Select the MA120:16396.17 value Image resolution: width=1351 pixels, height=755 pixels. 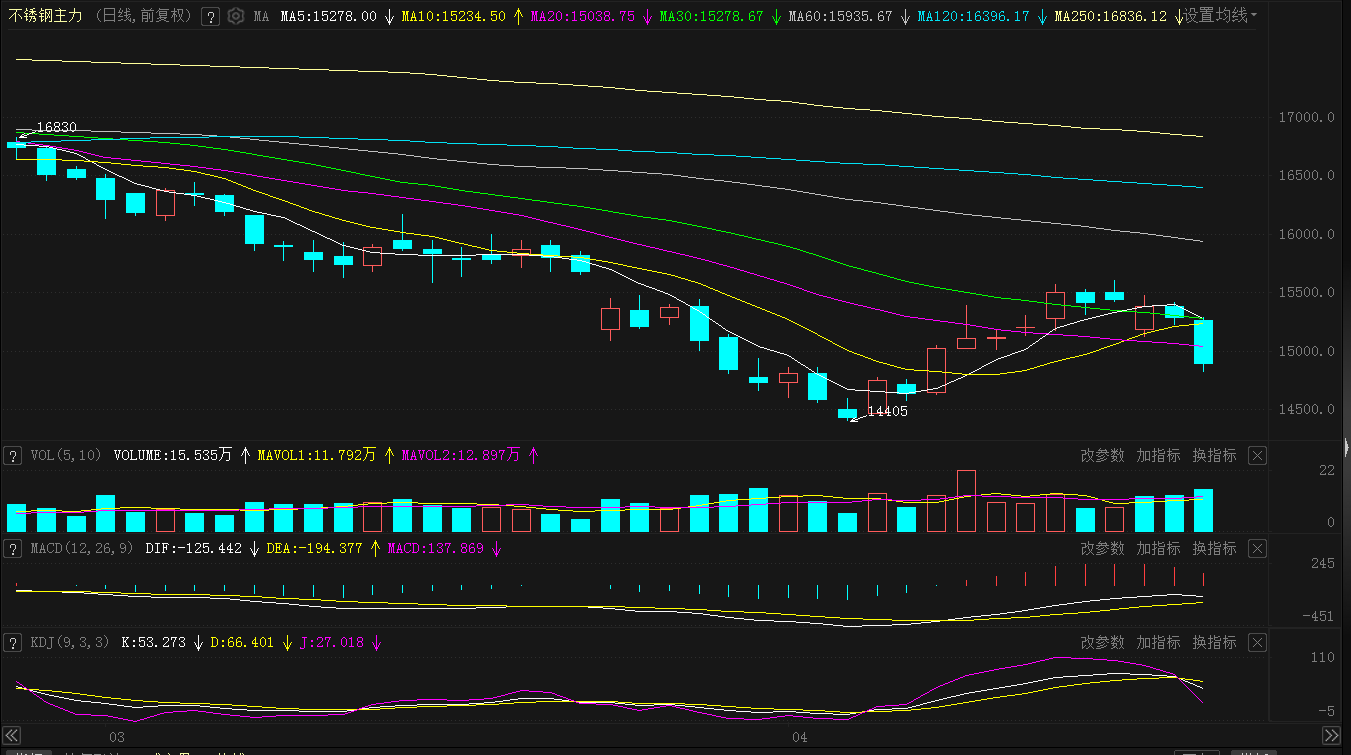(x=974, y=17)
